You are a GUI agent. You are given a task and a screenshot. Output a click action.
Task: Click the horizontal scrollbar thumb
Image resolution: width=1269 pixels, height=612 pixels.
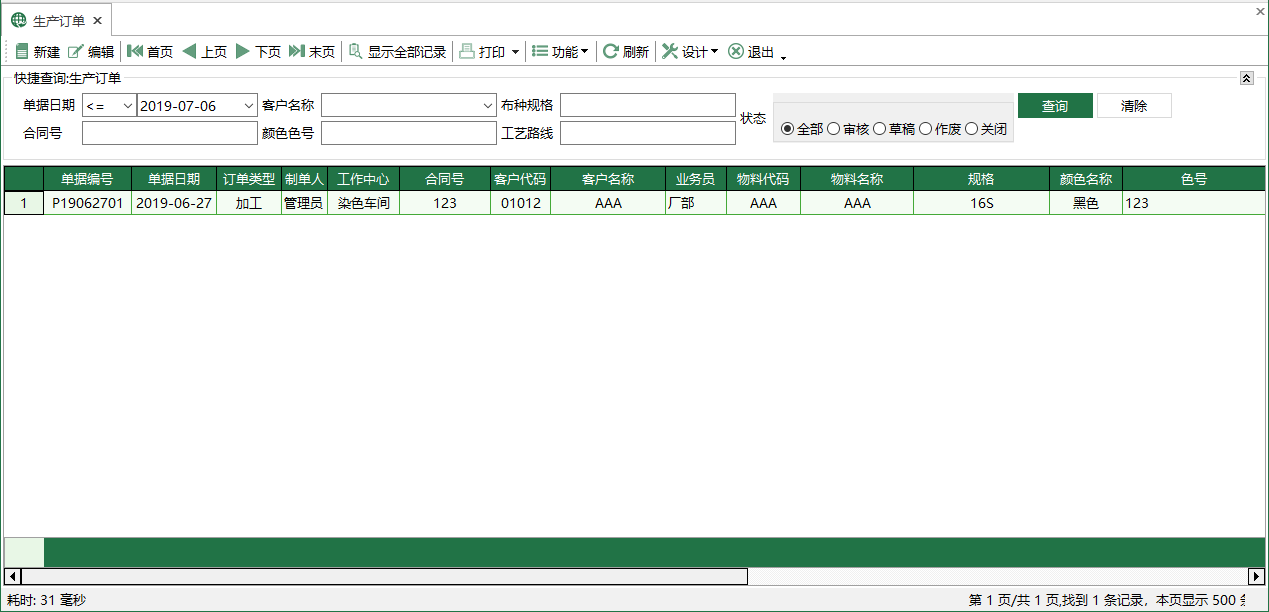[x=384, y=577]
